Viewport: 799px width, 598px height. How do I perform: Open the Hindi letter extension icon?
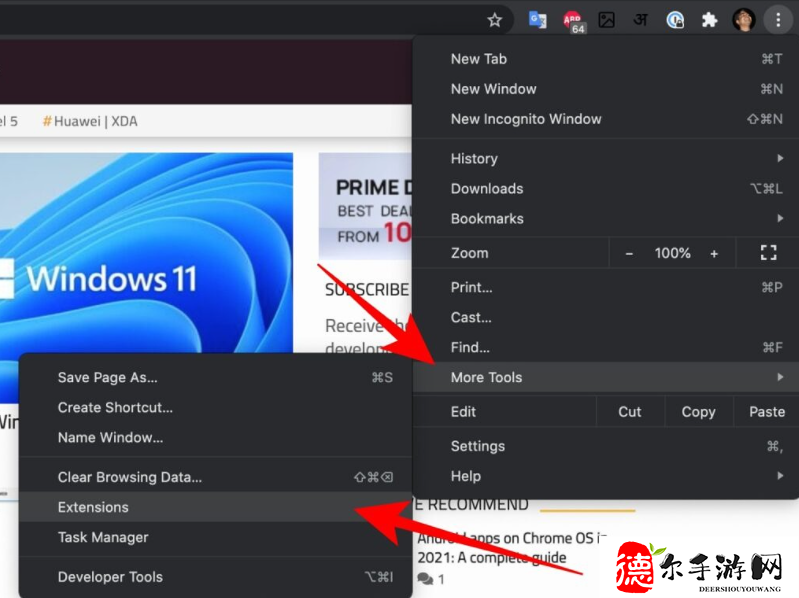coord(641,20)
